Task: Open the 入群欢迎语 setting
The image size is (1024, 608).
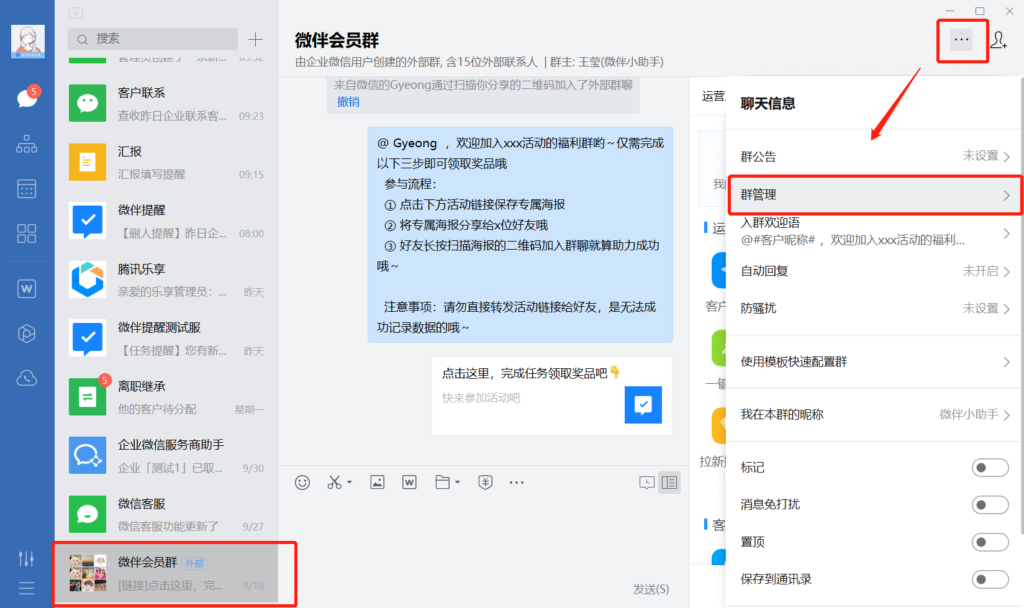Action: (x=874, y=232)
